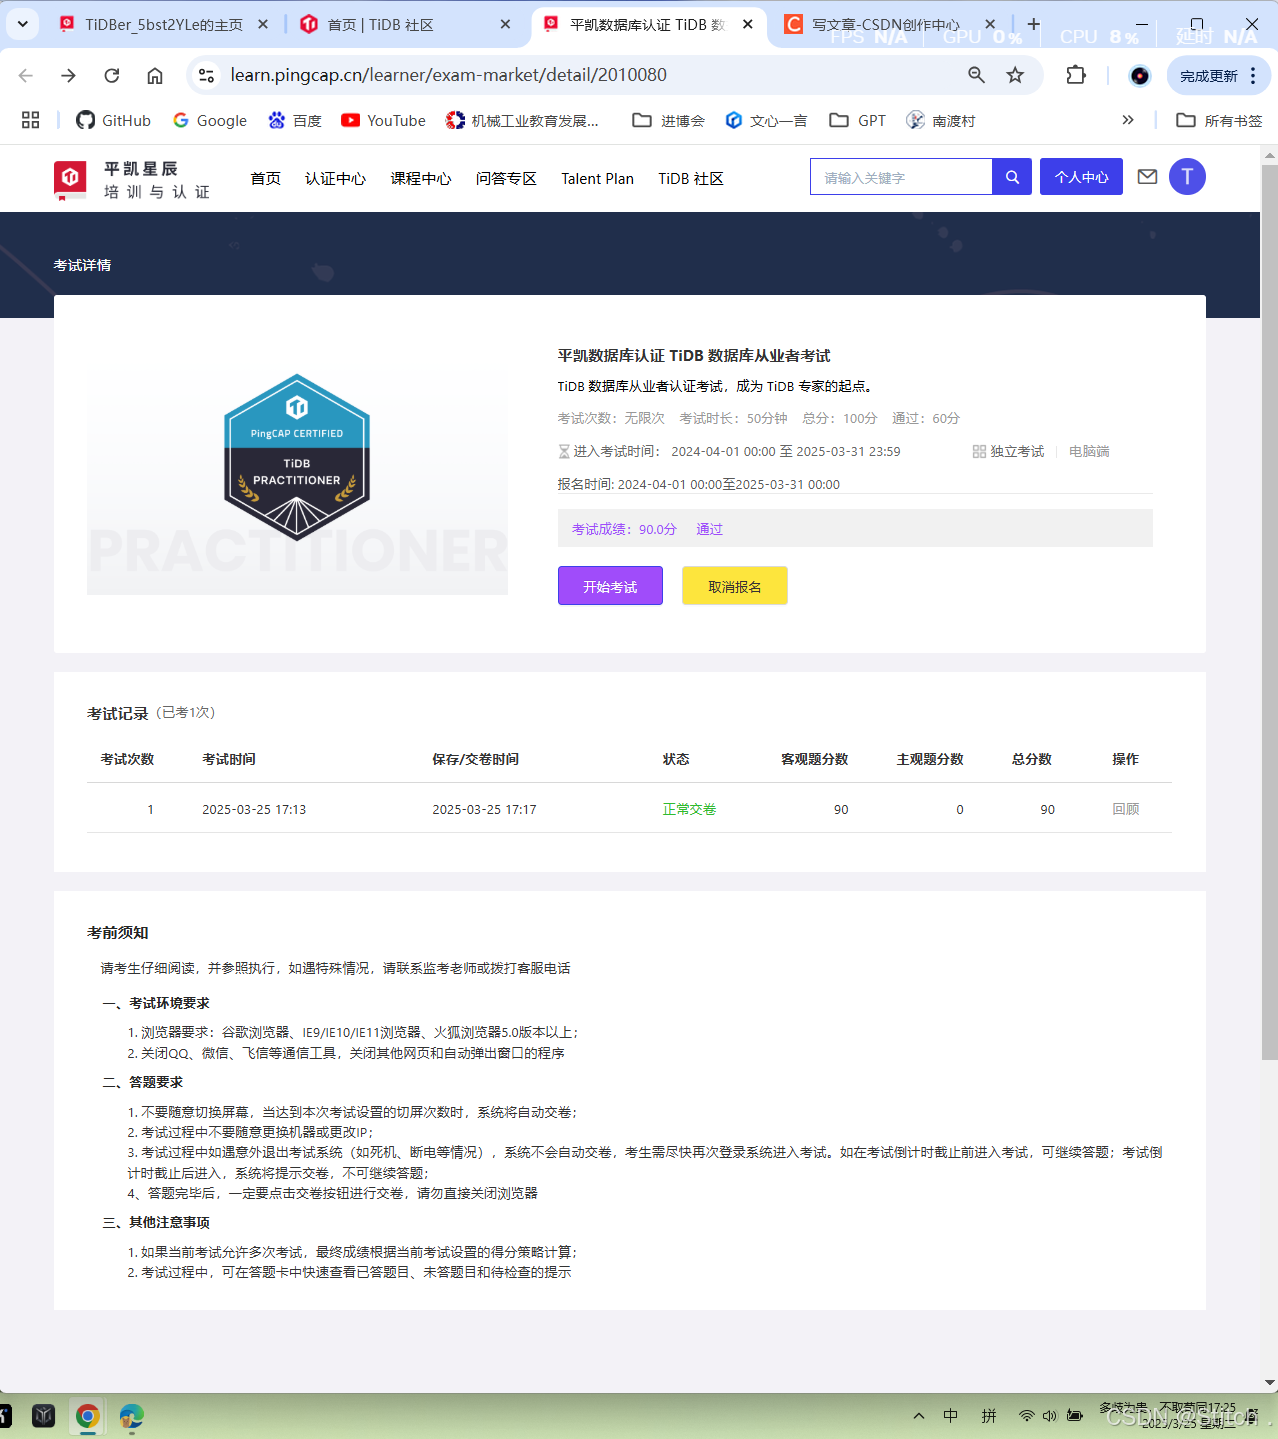The height and width of the screenshot is (1439, 1278).
Task: Open the T user avatar
Action: [1187, 177]
